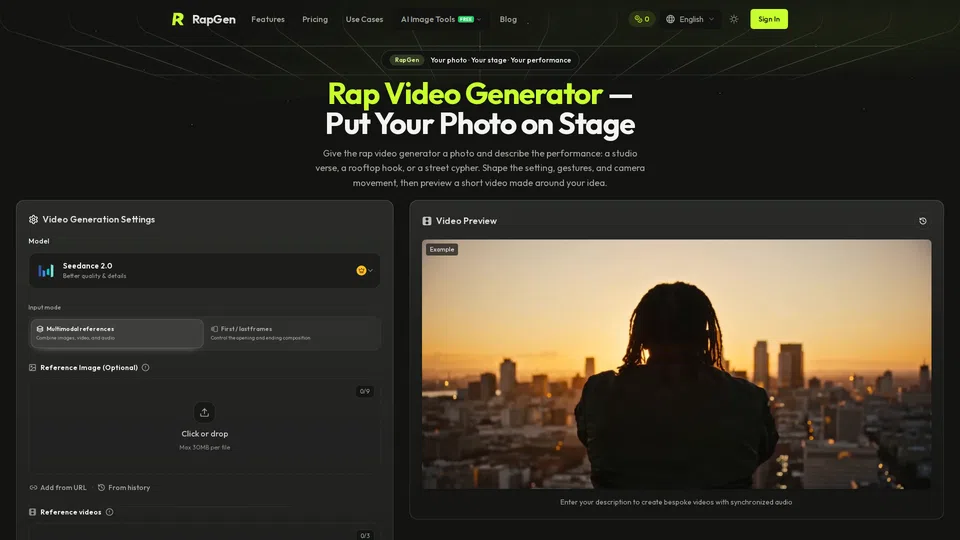Click the Example label tag
The image size is (960, 540).
click(441, 249)
